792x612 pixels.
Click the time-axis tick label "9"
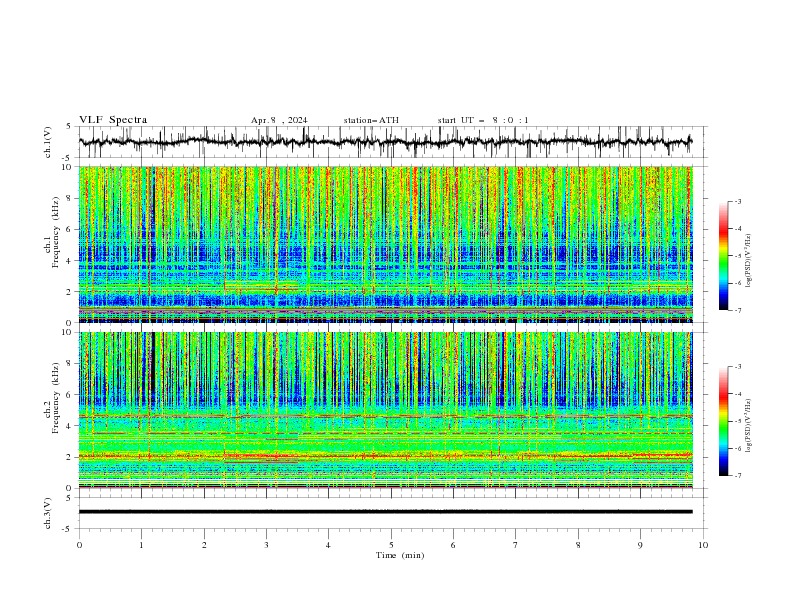(x=640, y=545)
